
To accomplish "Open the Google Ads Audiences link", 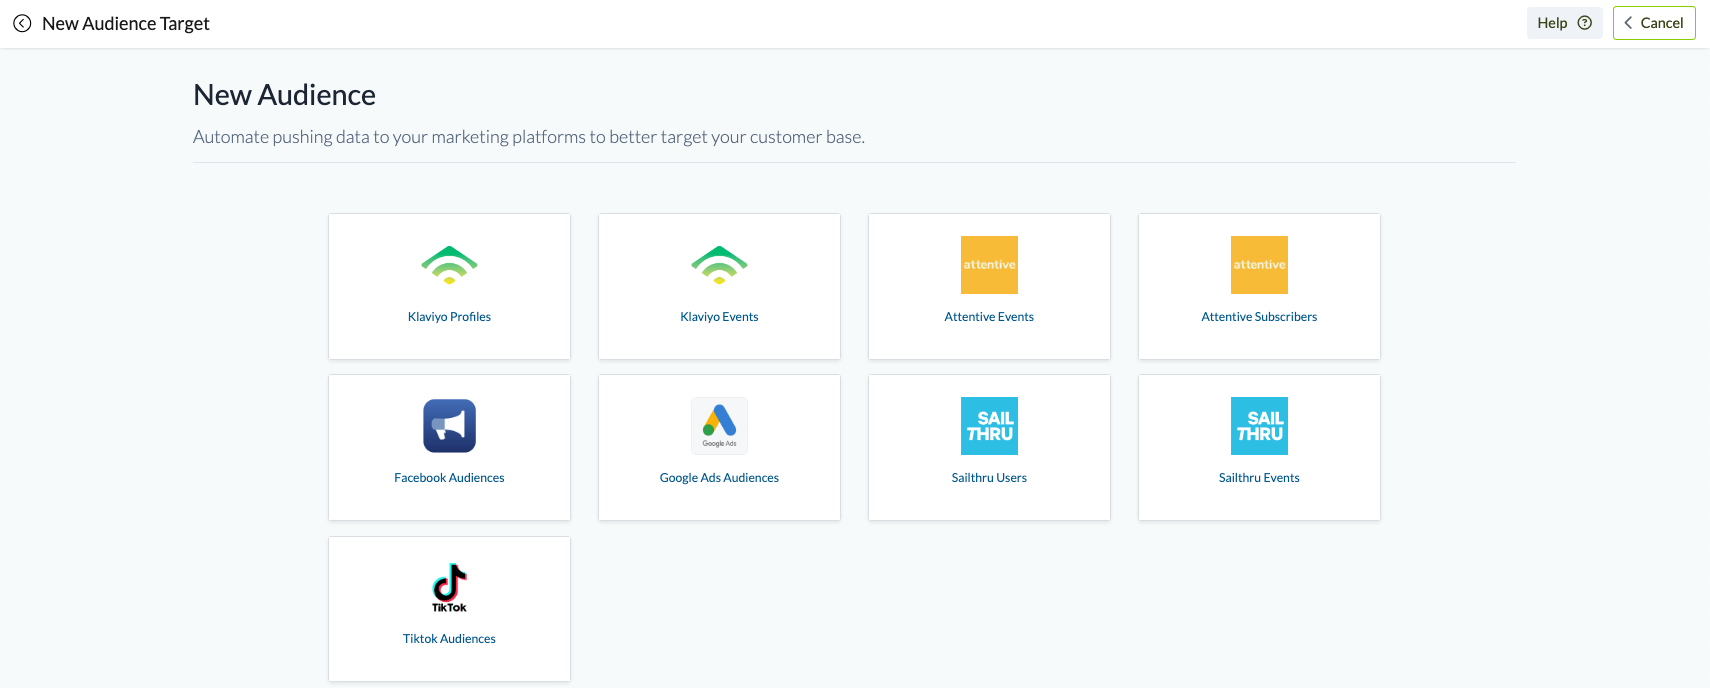I will click(719, 478).
